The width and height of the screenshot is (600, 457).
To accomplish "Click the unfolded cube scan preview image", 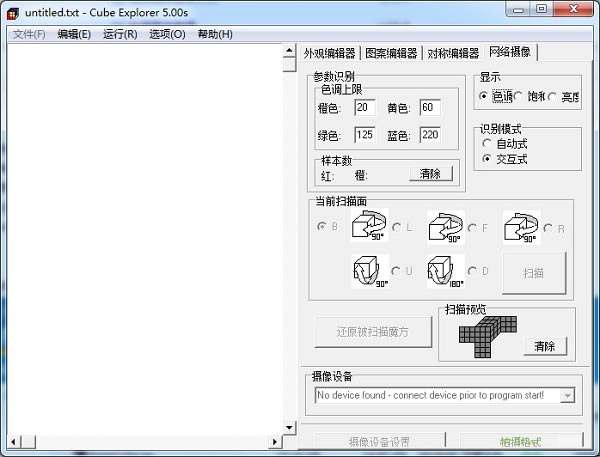I will 488,336.
